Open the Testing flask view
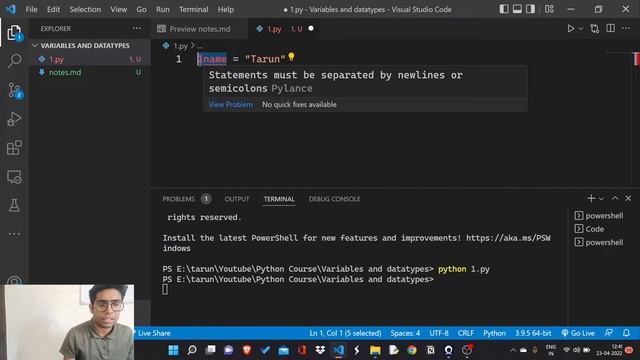Screen dimensions: 640x360 [14, 205]
